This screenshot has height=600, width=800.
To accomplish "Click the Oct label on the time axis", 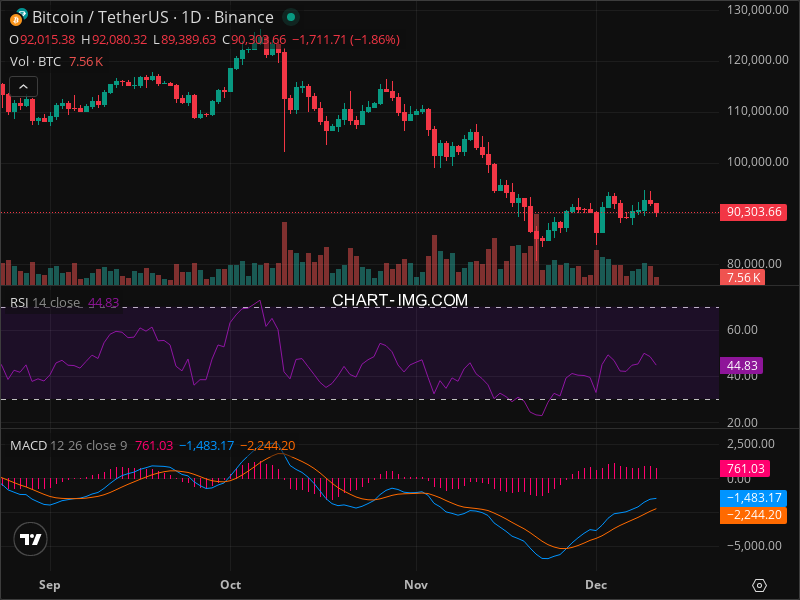I will point(231,583).
